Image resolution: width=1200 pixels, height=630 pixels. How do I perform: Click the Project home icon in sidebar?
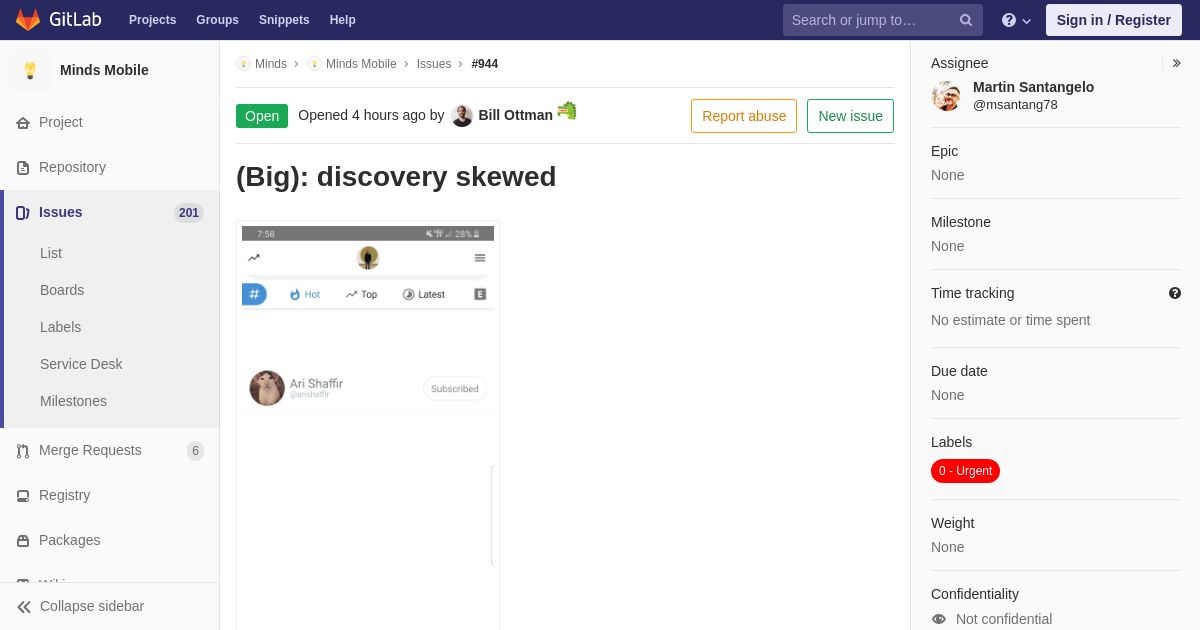[23, 123]
